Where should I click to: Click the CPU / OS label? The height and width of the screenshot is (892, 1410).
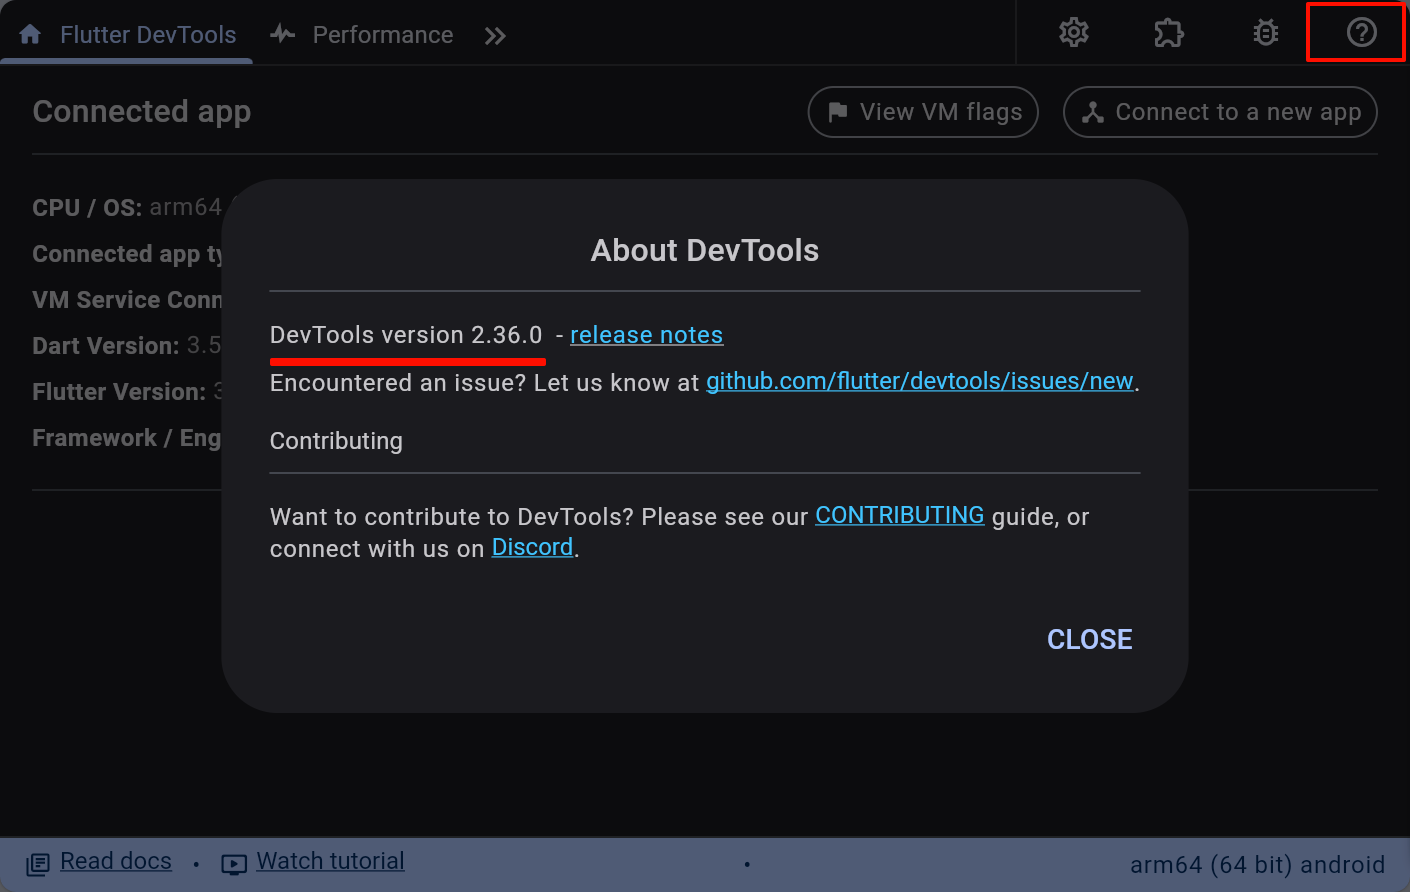coord(87,208)
